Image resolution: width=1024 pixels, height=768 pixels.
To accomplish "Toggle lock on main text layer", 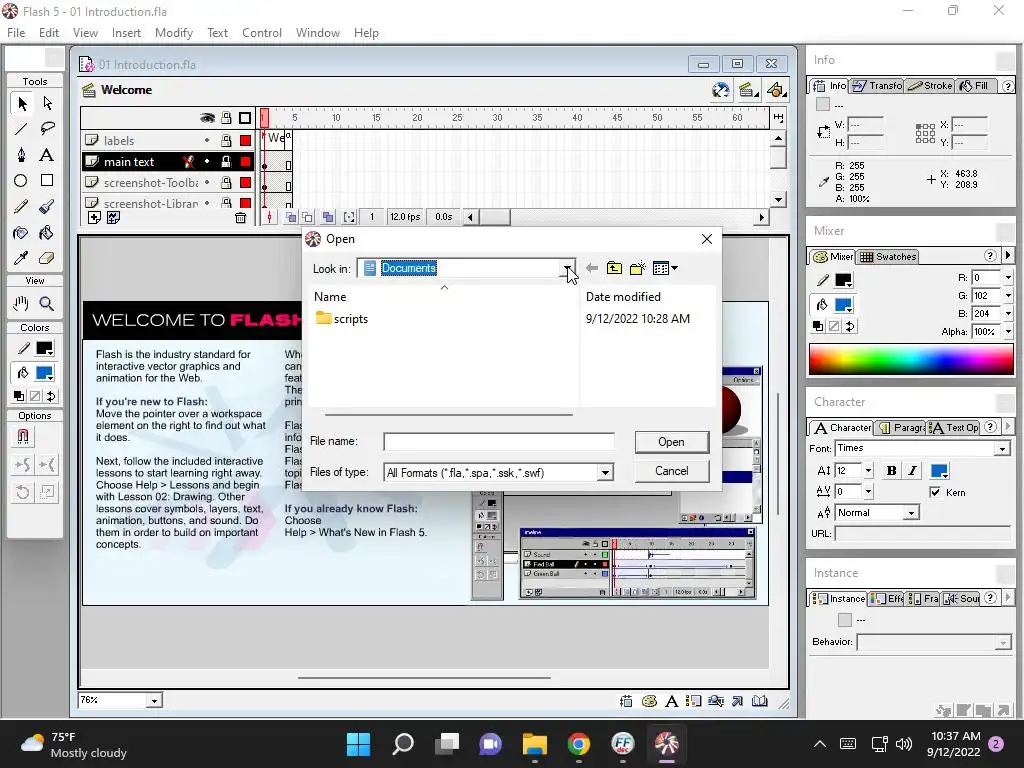I will tap(226, 161).
